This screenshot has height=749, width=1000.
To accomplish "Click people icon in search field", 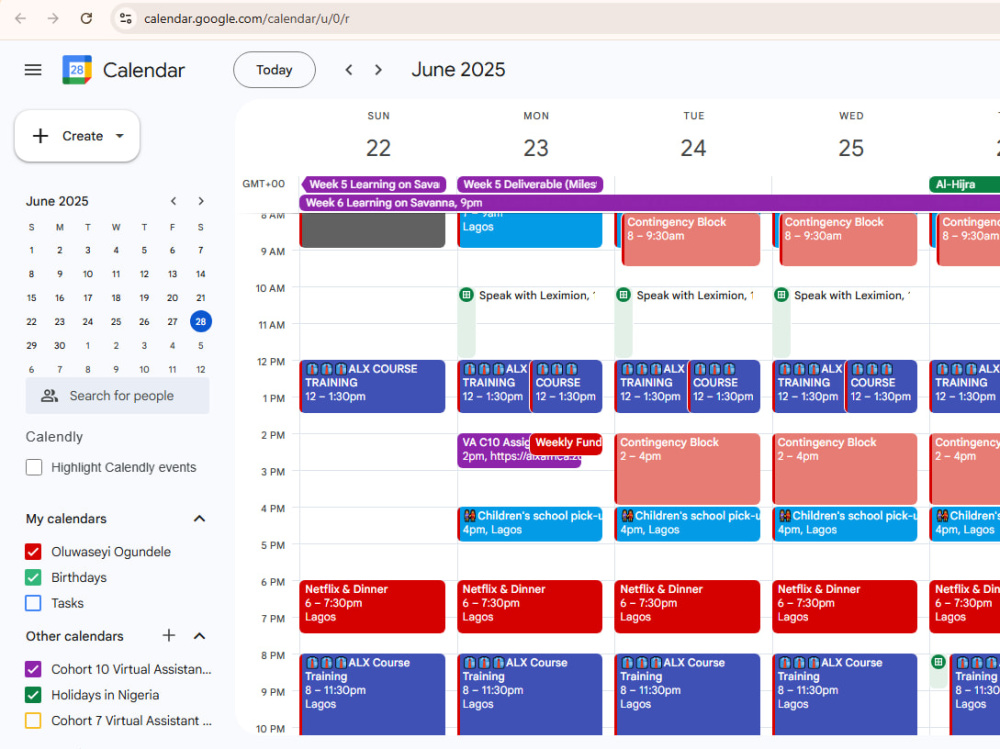I will pos(49,396).
